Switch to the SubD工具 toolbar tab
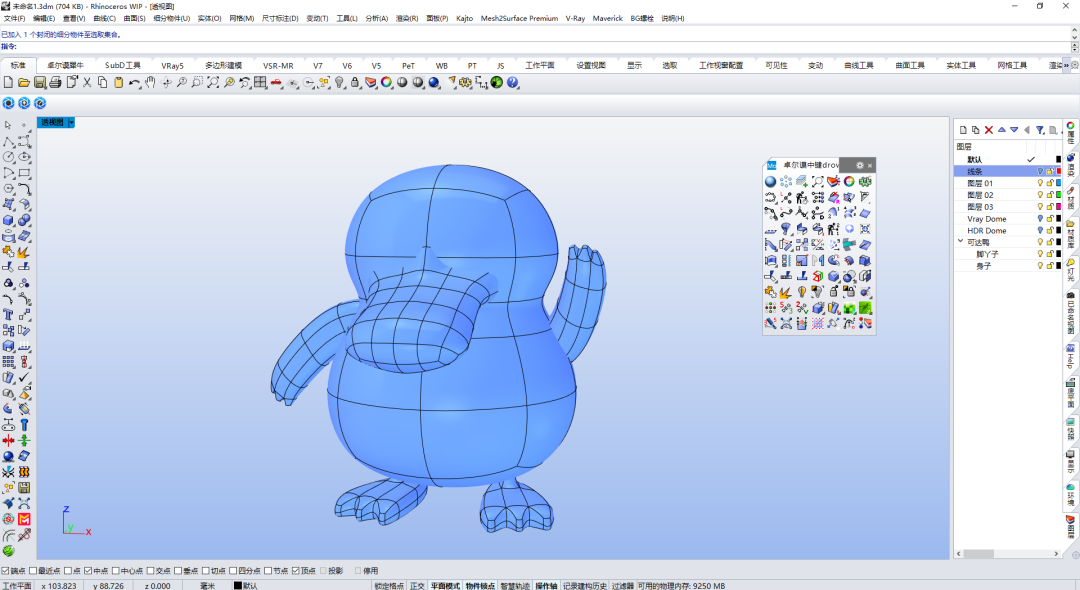The image size is (1080, 590). [x=123, y=65]
